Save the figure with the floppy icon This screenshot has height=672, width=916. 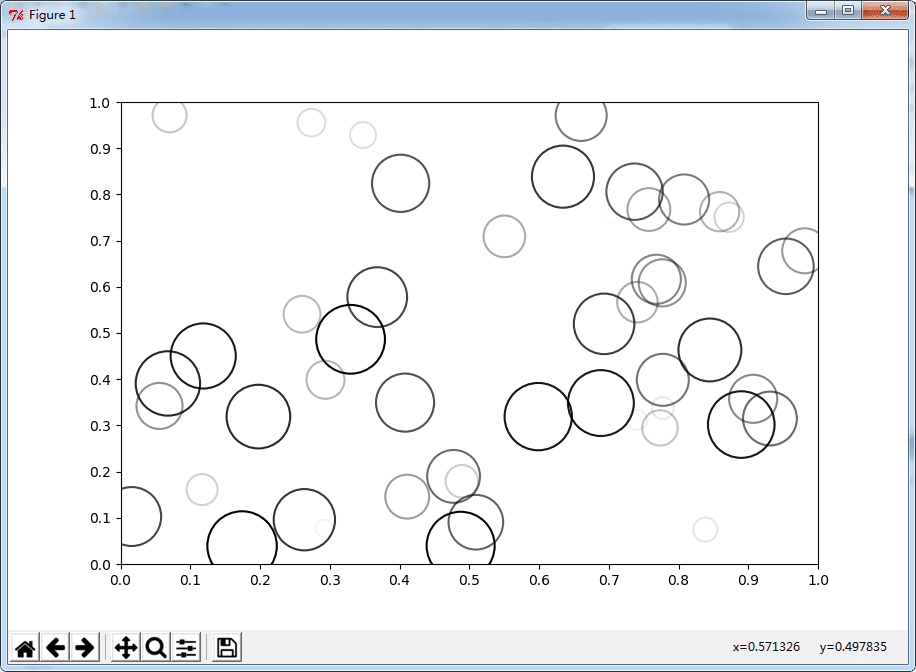coord(227,647)
